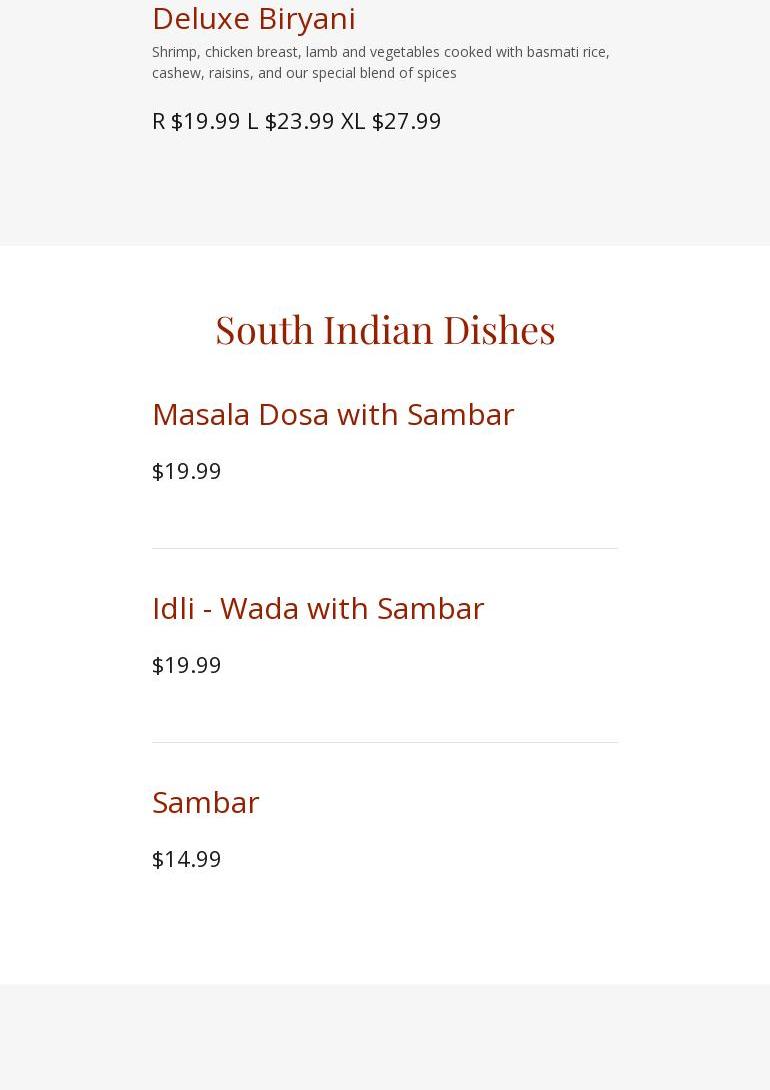Click the Deluxe Biryani dish title
The width and height of the screenshot is (770, 1090).
[253, 18]
